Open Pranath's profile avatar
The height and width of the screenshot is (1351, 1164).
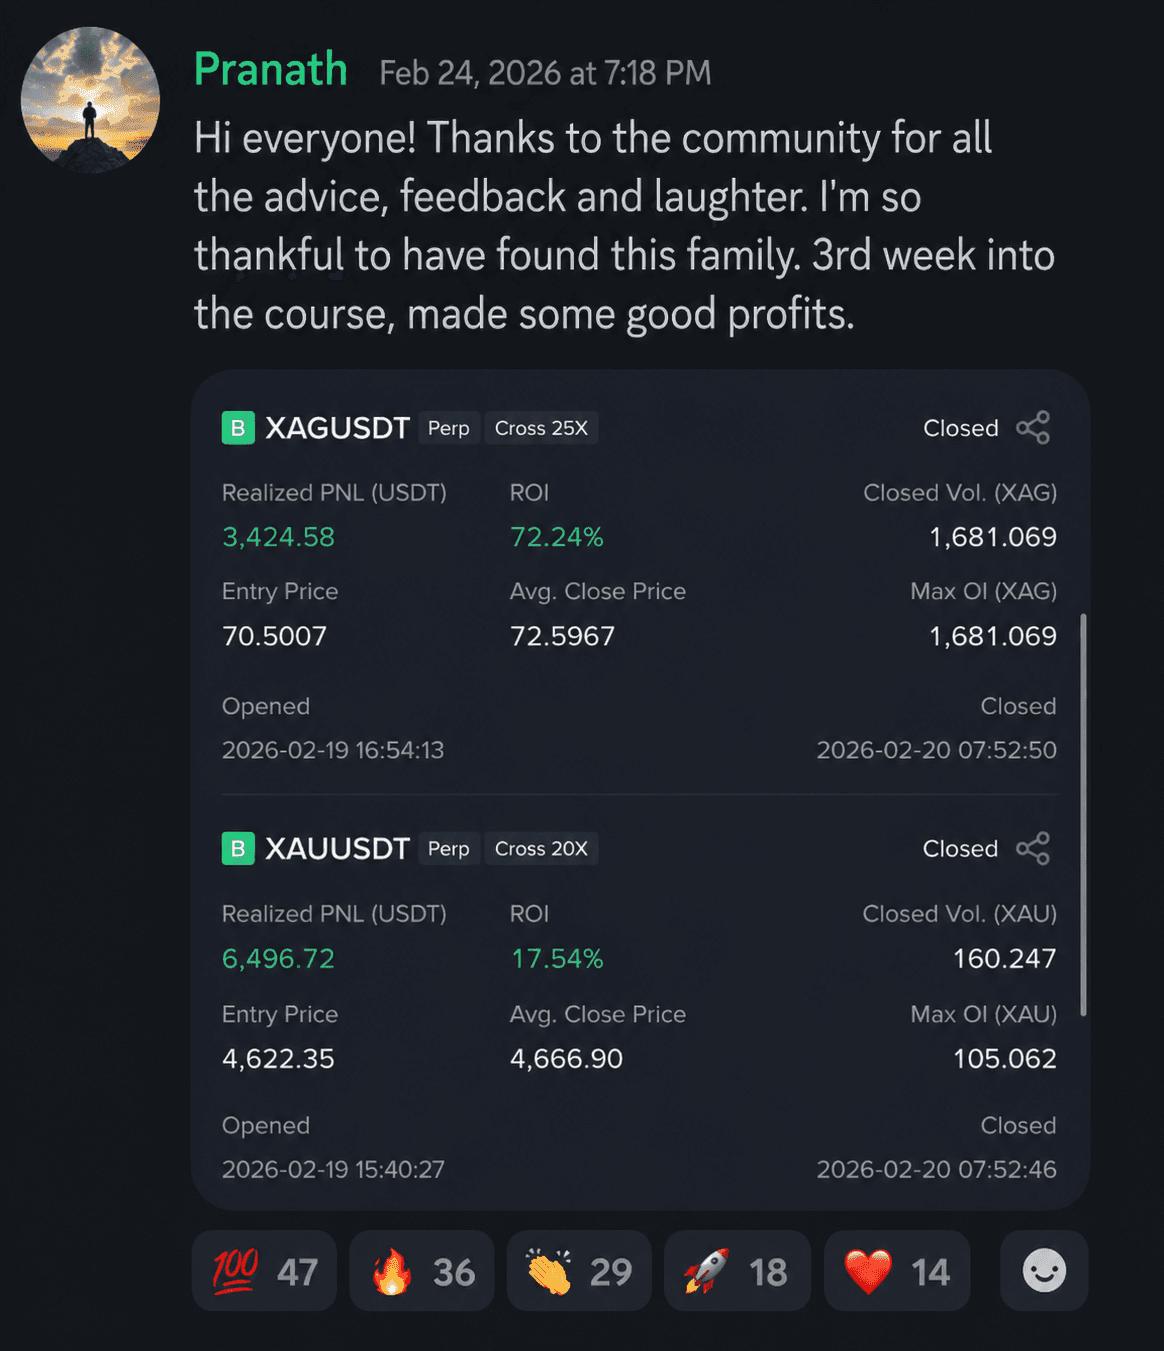click(x=90, y=100)
